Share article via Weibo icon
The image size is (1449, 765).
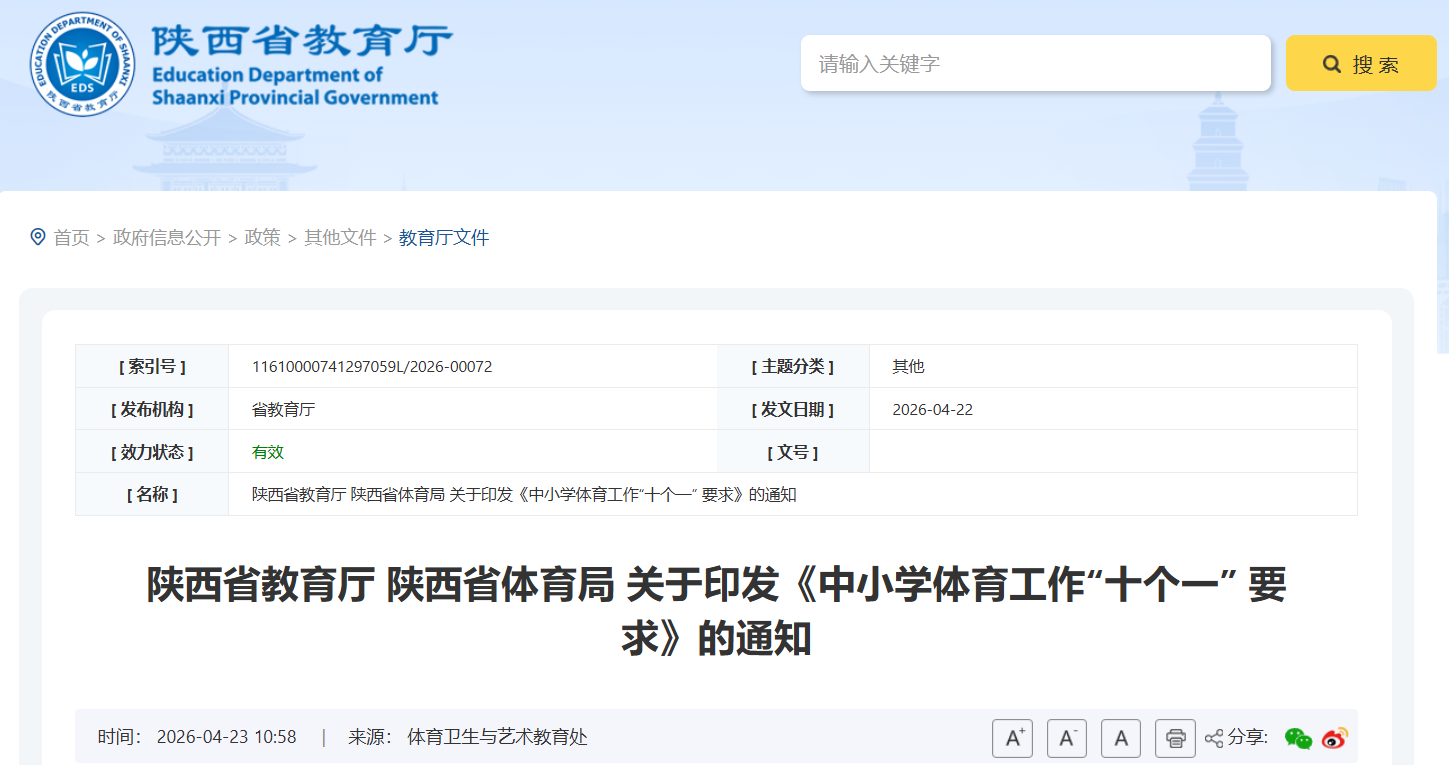1335,738
